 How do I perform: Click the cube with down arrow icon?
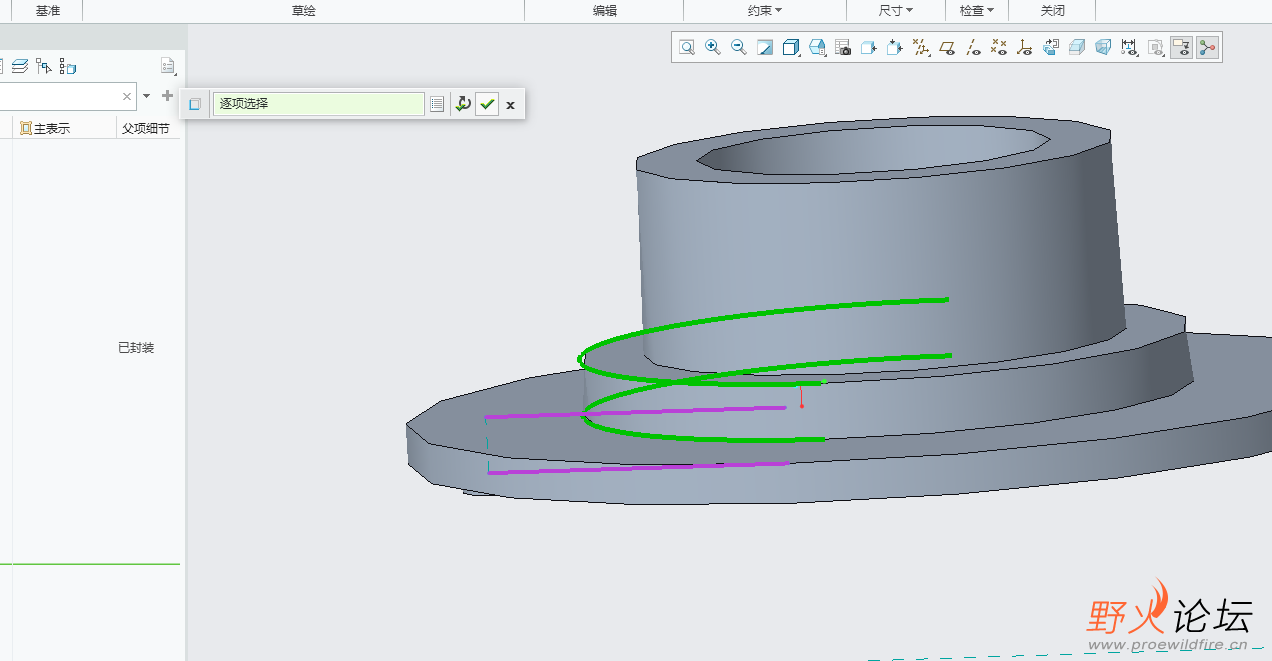pos(895,47)
